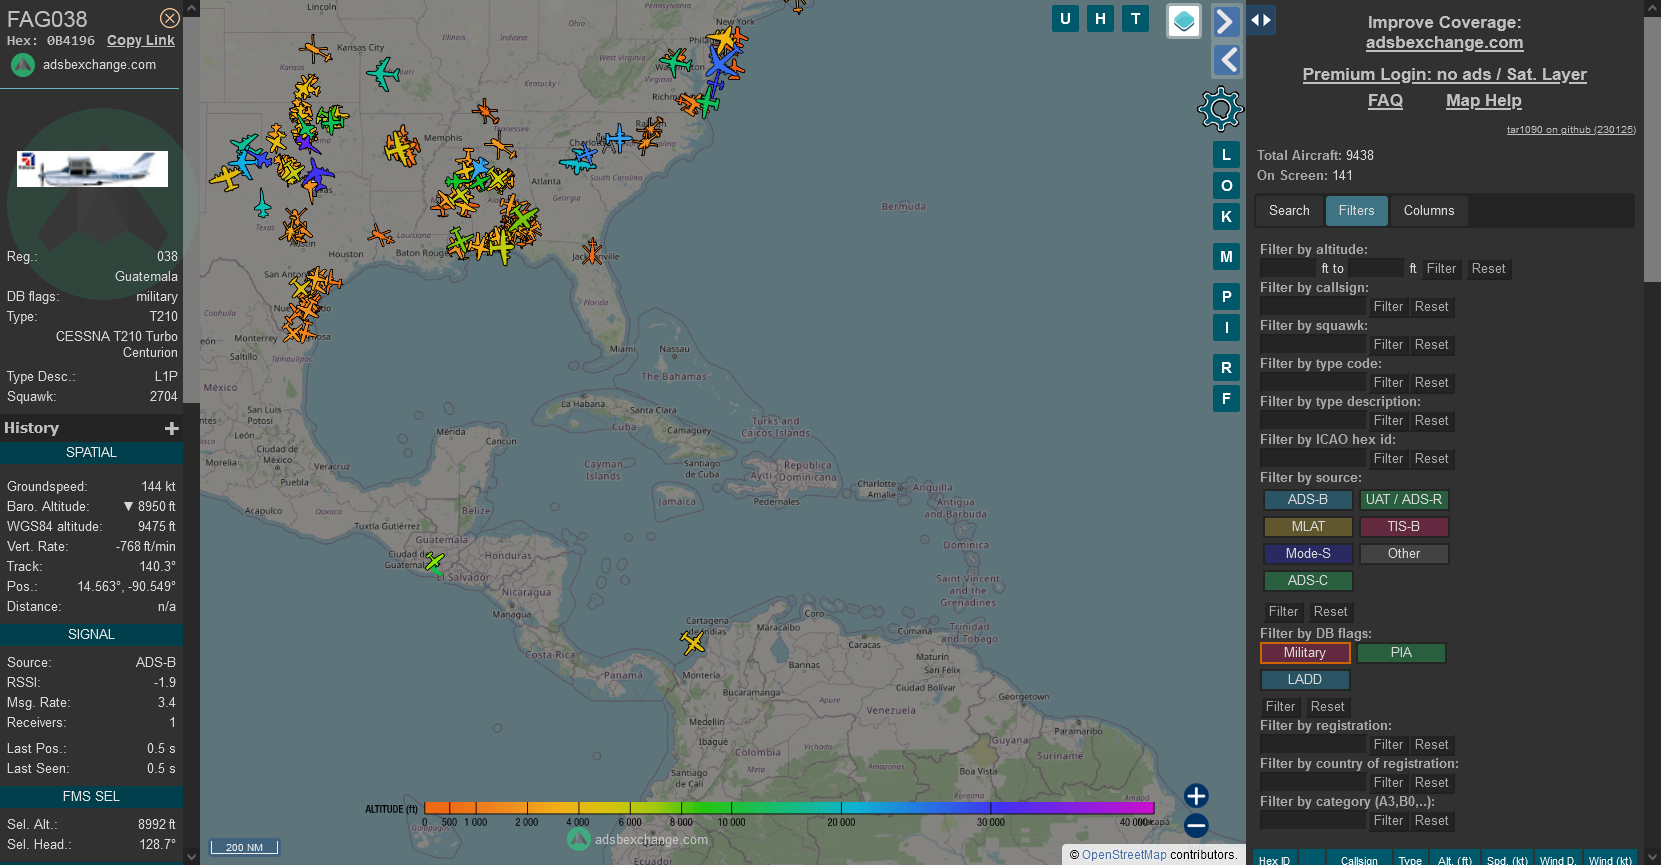The image size is (1661, 865).
Task: Click the type description filter input field
Action: pos(1312,421)
